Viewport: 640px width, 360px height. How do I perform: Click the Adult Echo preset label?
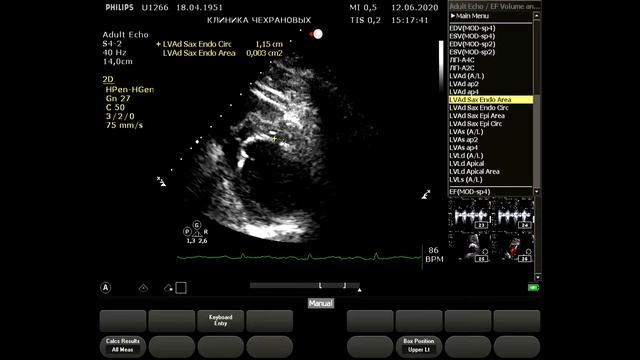125,35
